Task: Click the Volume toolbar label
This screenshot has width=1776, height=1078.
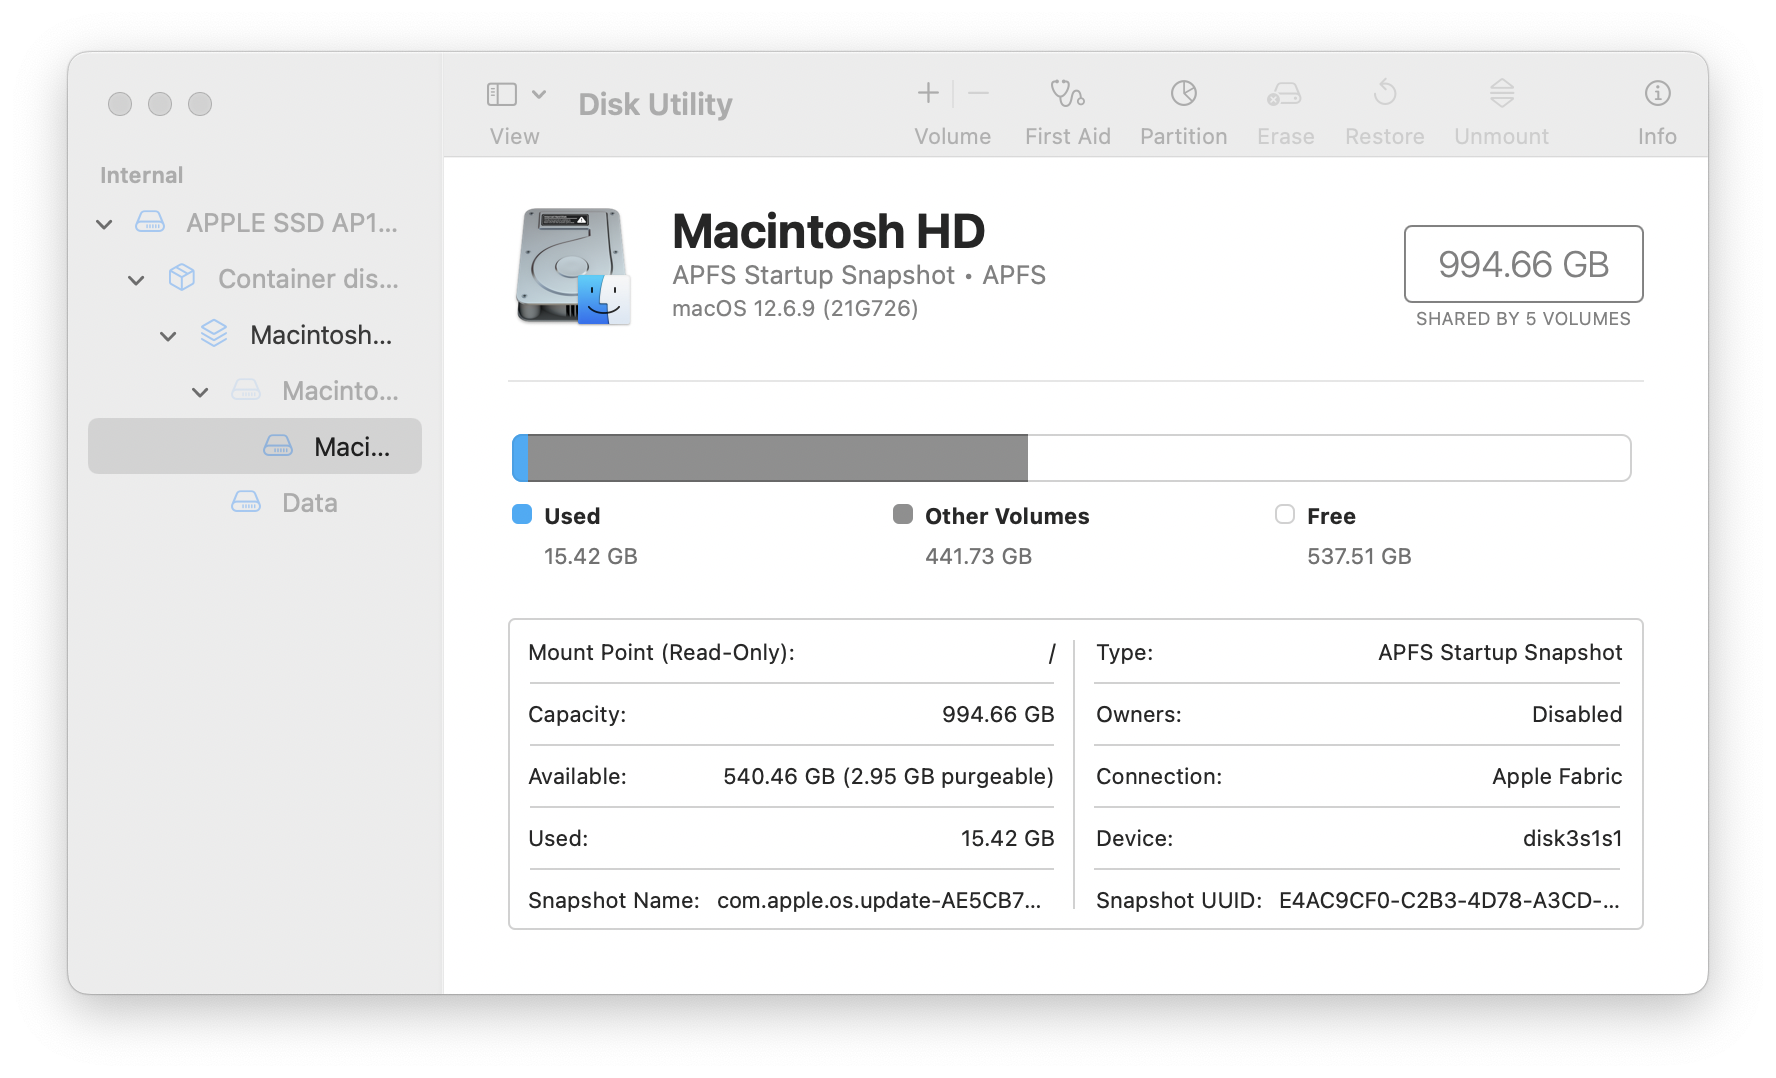Action: click(953, 136)
